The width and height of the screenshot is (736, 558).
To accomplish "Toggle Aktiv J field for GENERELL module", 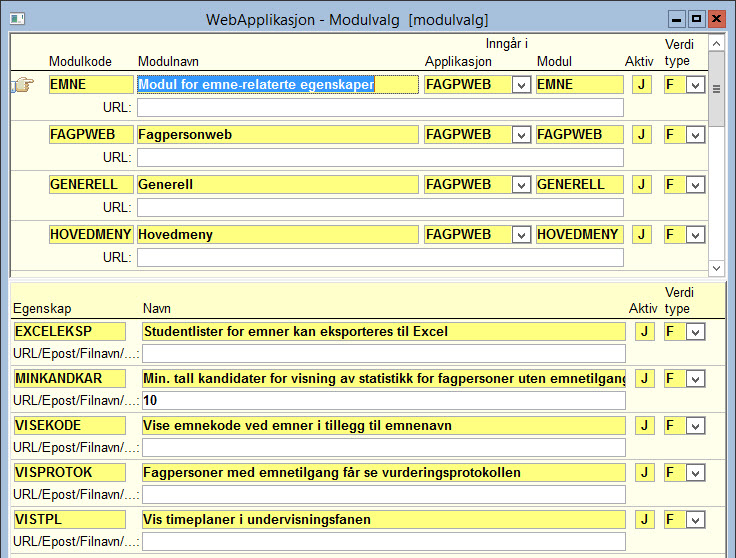I will point(642,184).
